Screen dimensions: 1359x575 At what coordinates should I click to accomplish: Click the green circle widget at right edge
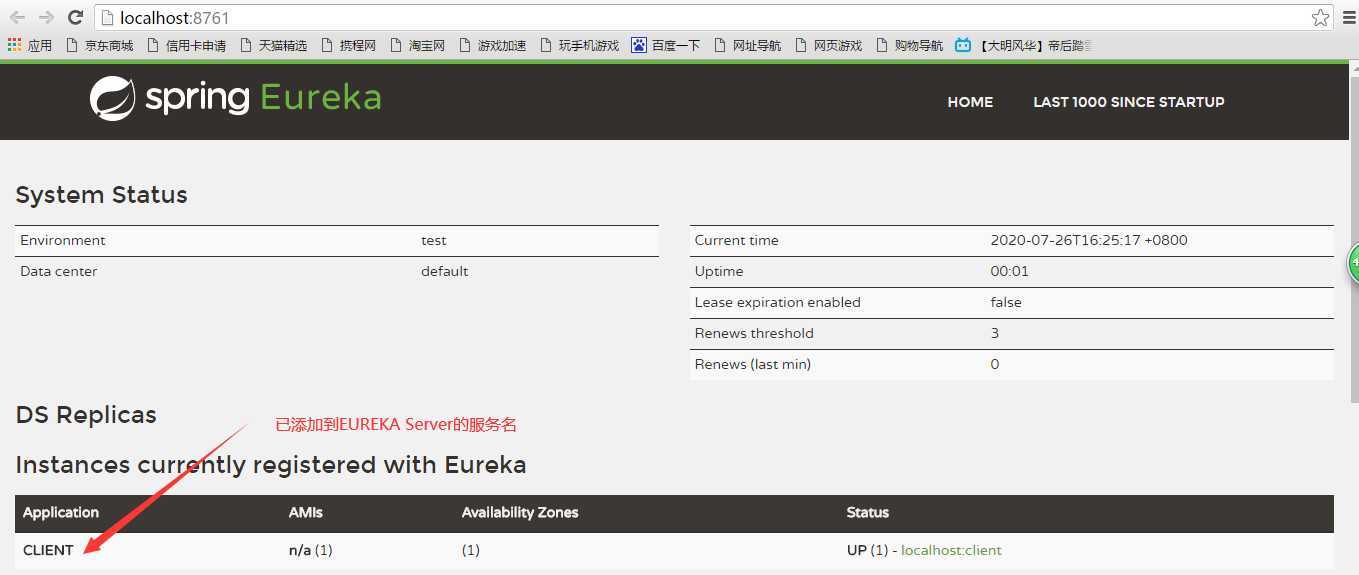coord(1353,265)
